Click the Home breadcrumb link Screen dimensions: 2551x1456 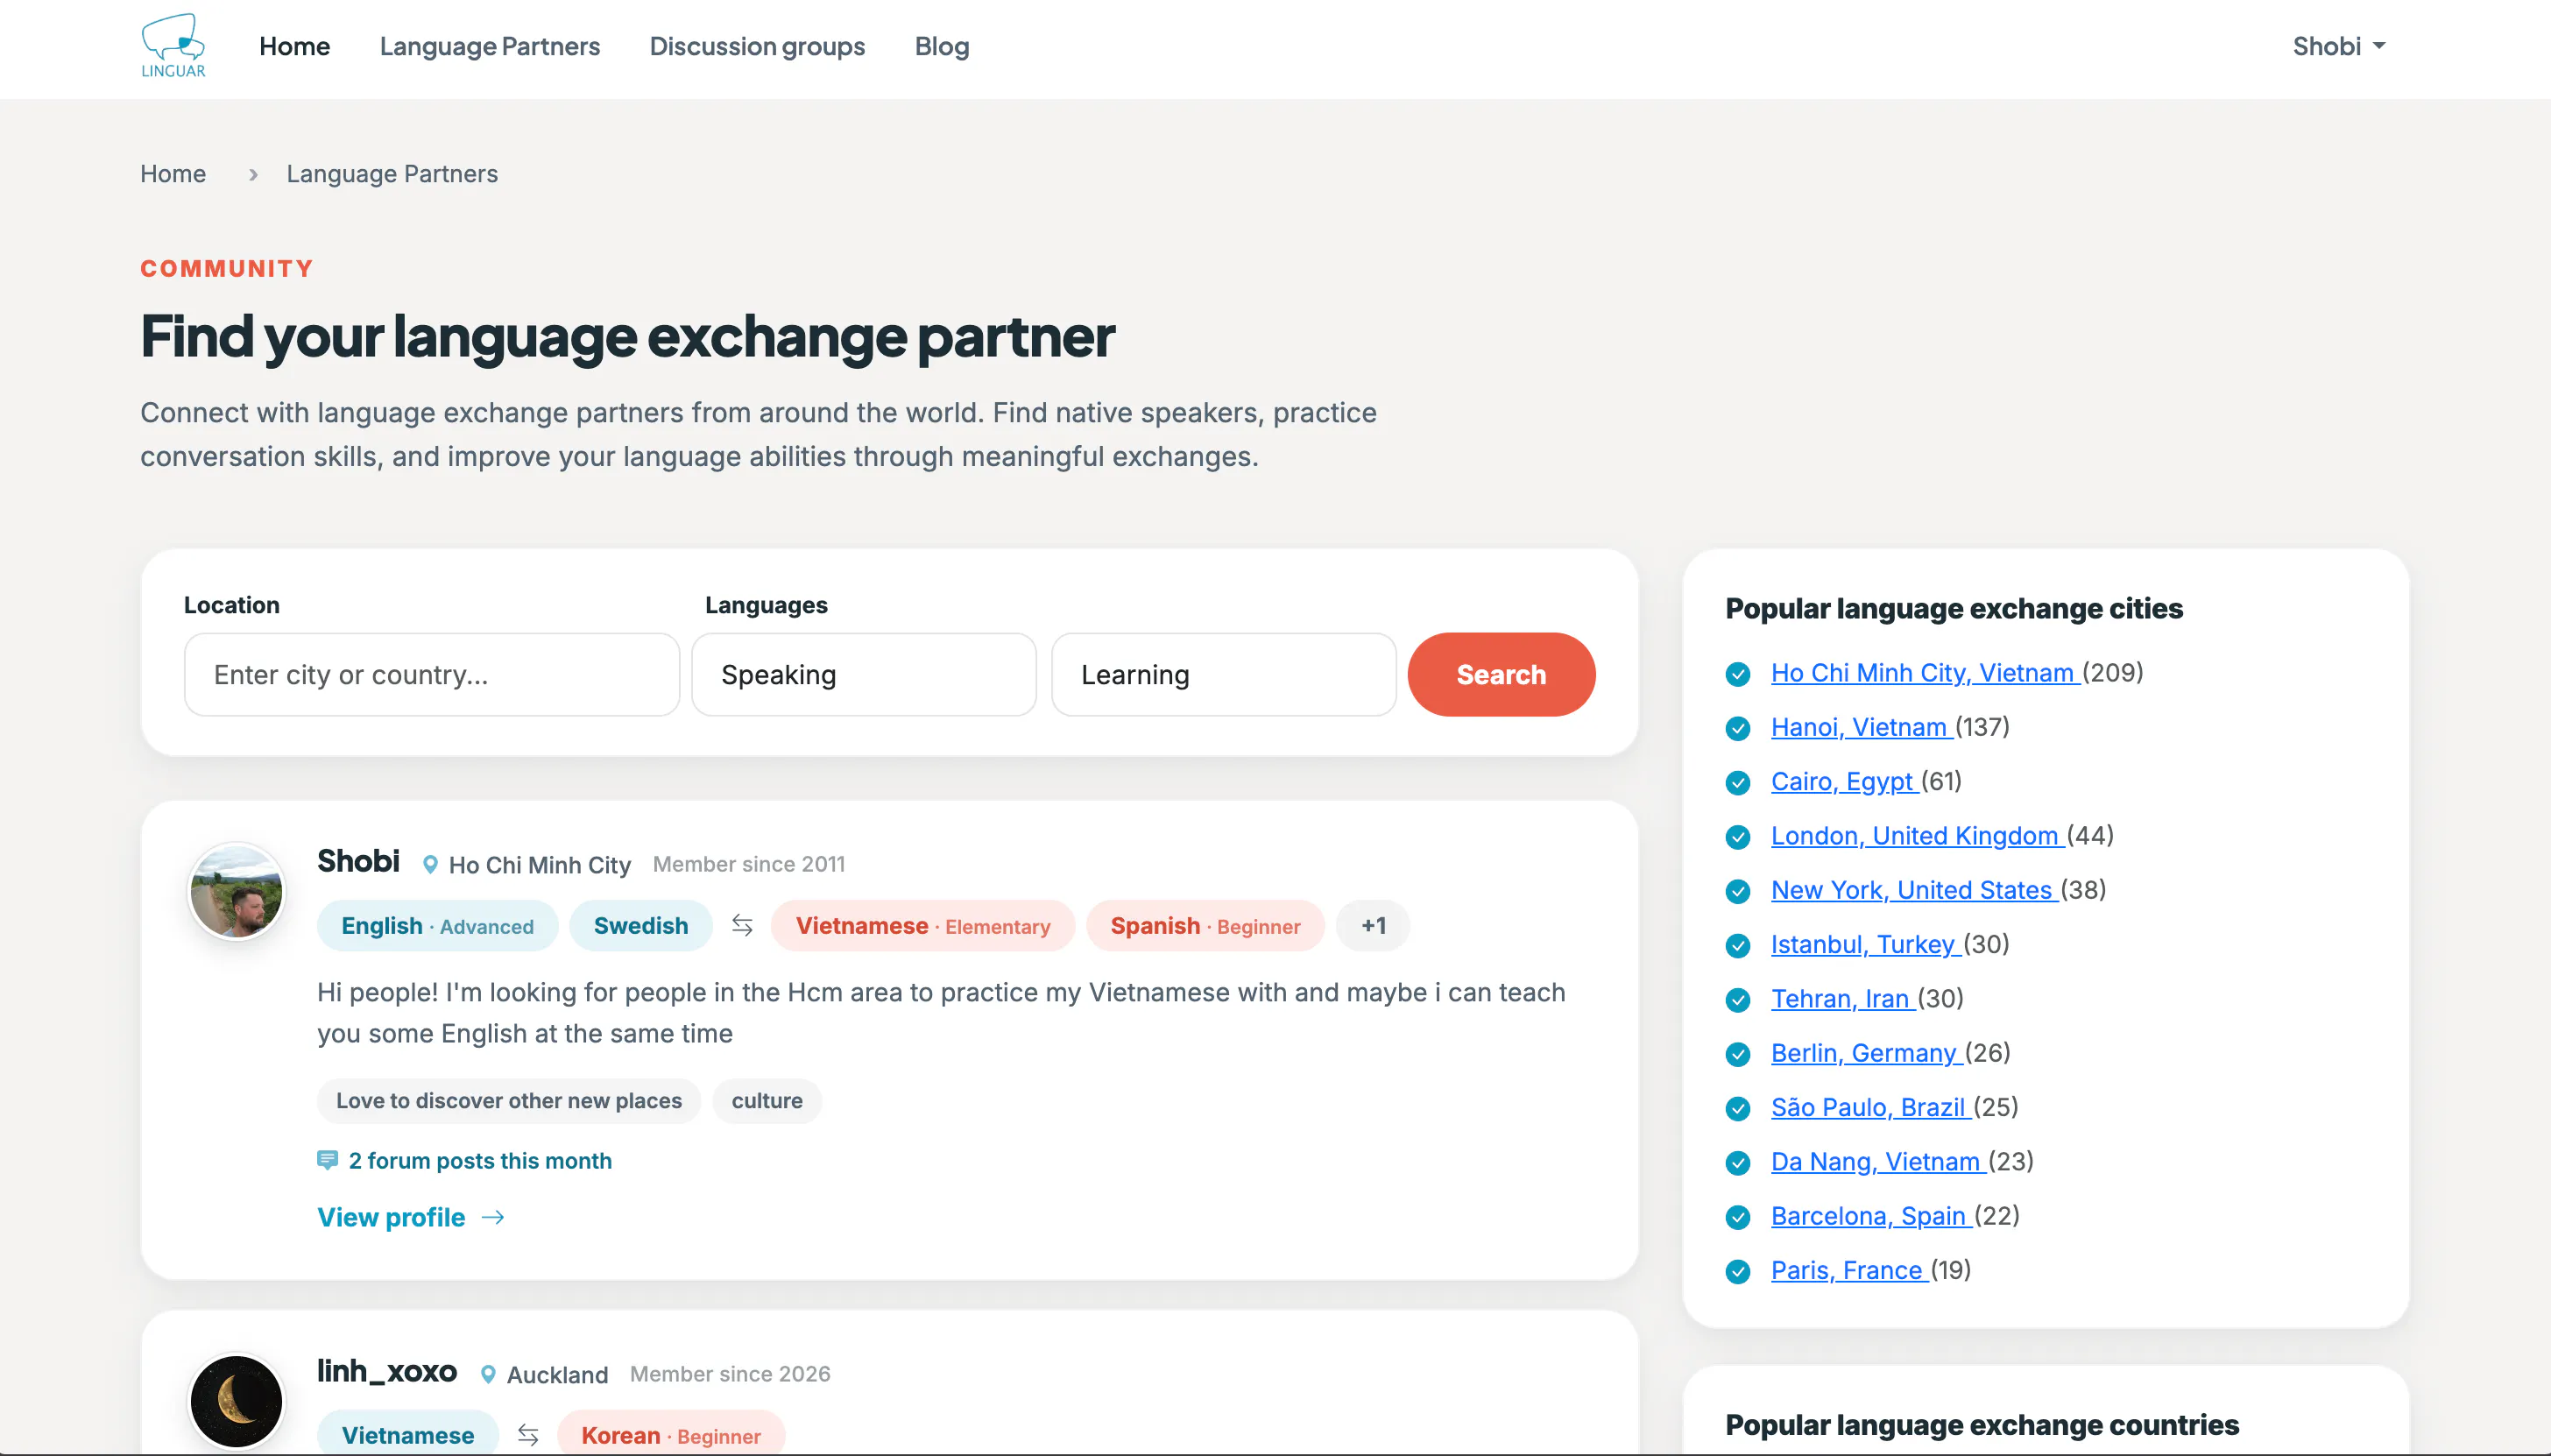tap(173, 174)
